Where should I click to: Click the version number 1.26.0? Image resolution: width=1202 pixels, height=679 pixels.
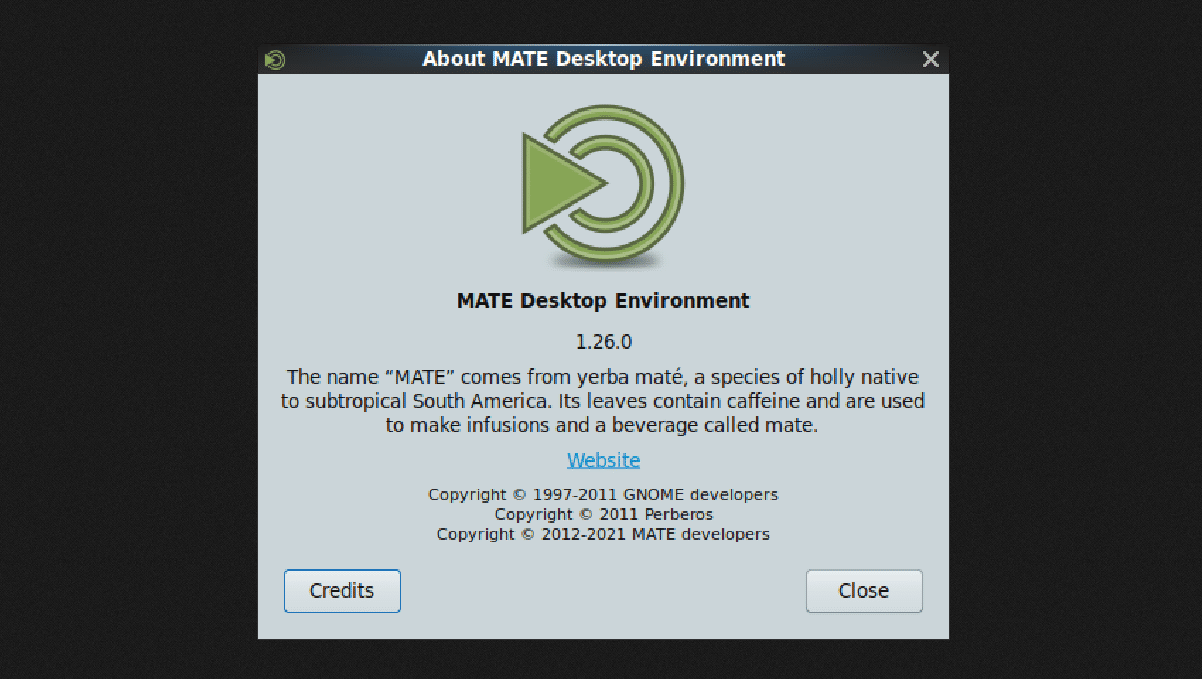coord(603,342)
